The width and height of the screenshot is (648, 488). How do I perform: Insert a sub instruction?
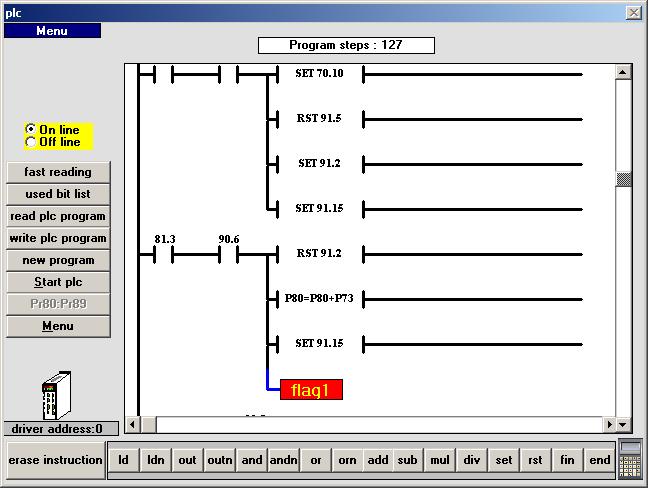(x=407, y=460)
